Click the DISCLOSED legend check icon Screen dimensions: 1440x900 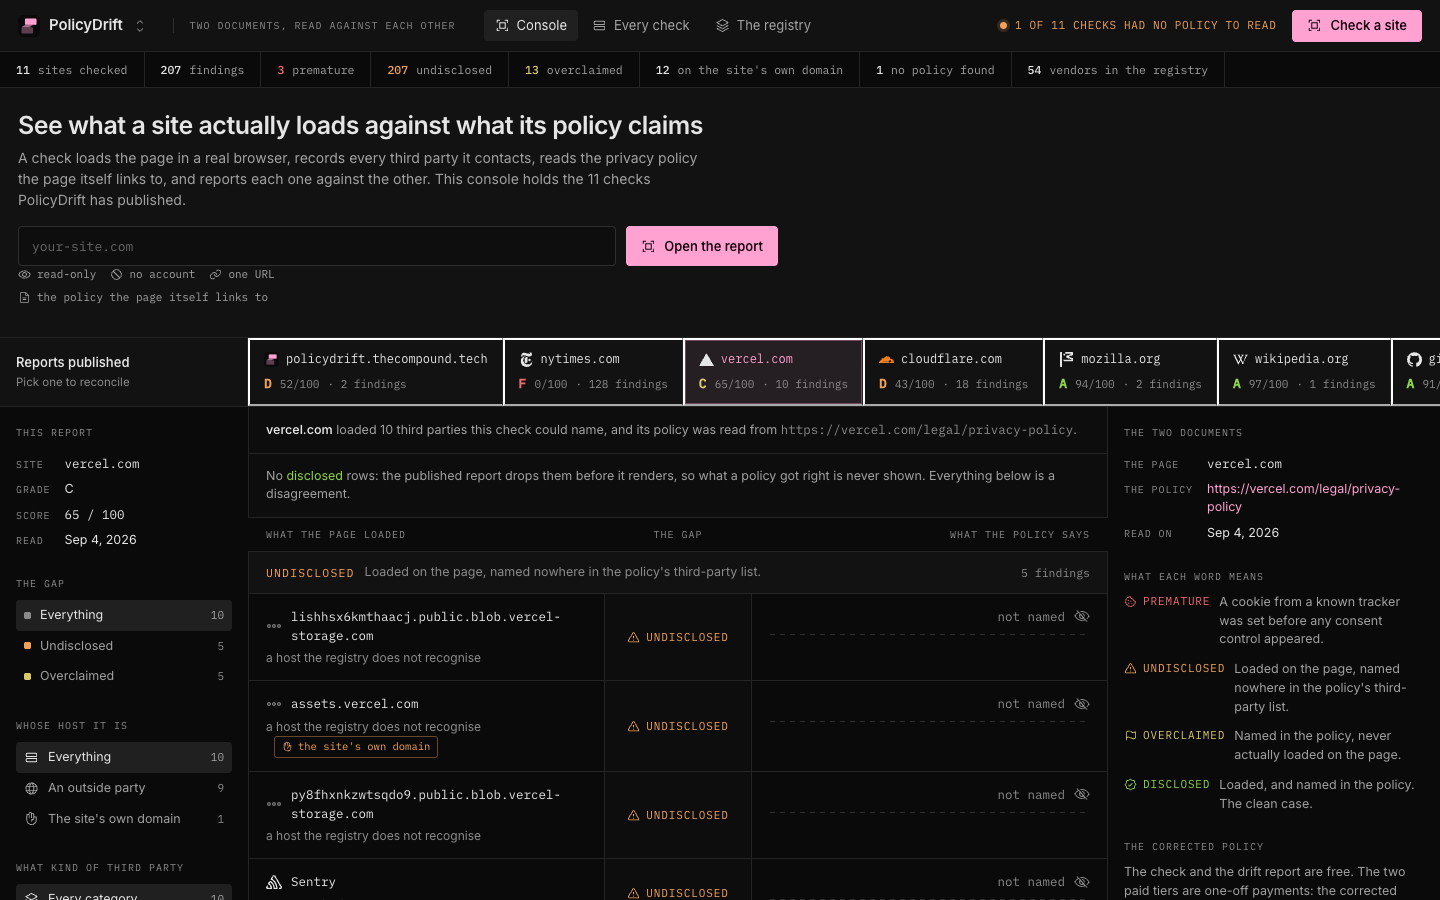(x=1130, y=785)
